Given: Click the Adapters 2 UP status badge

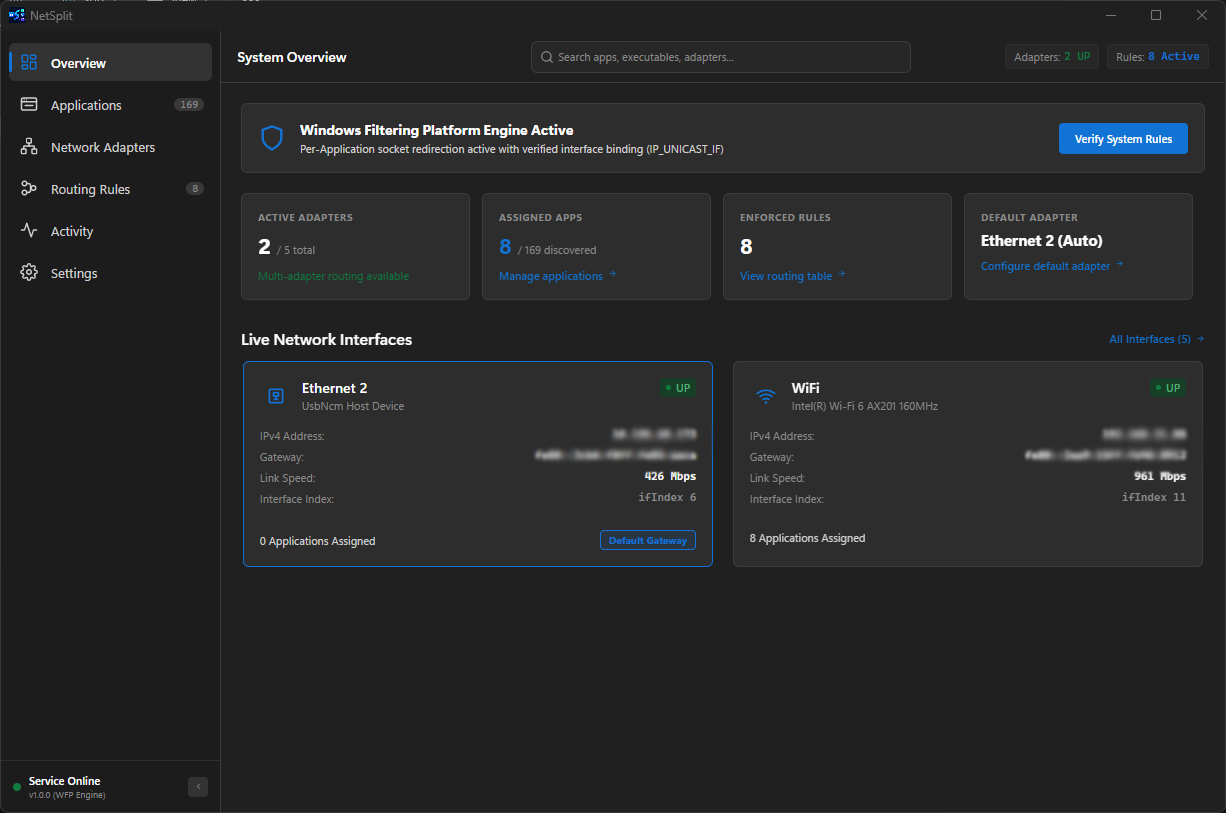Looking at the screenshot, I should coord(1052,57).
